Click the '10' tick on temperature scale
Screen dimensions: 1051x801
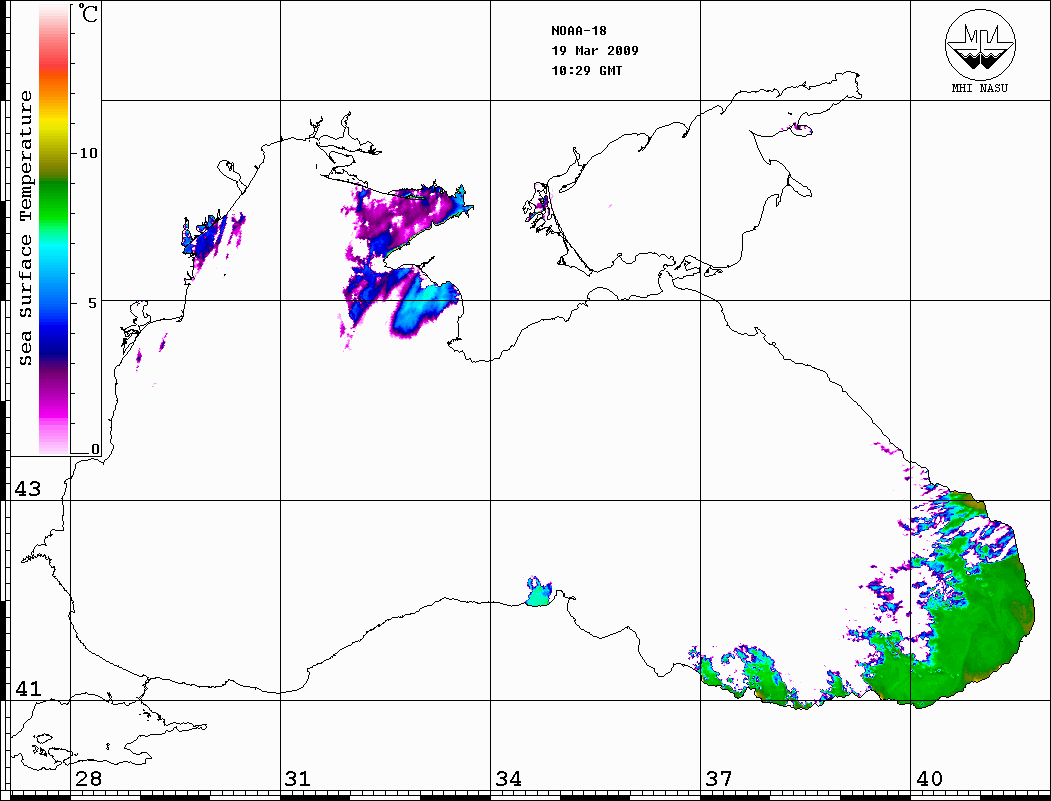click(88, 153)
